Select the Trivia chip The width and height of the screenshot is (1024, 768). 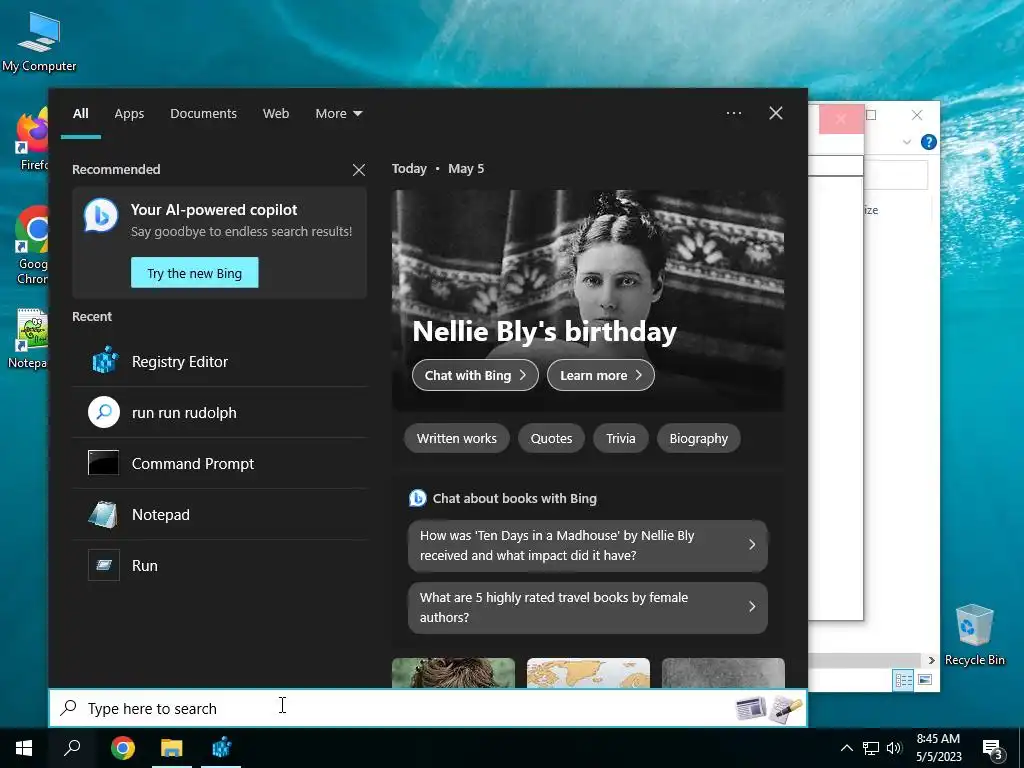pos(620,438)
